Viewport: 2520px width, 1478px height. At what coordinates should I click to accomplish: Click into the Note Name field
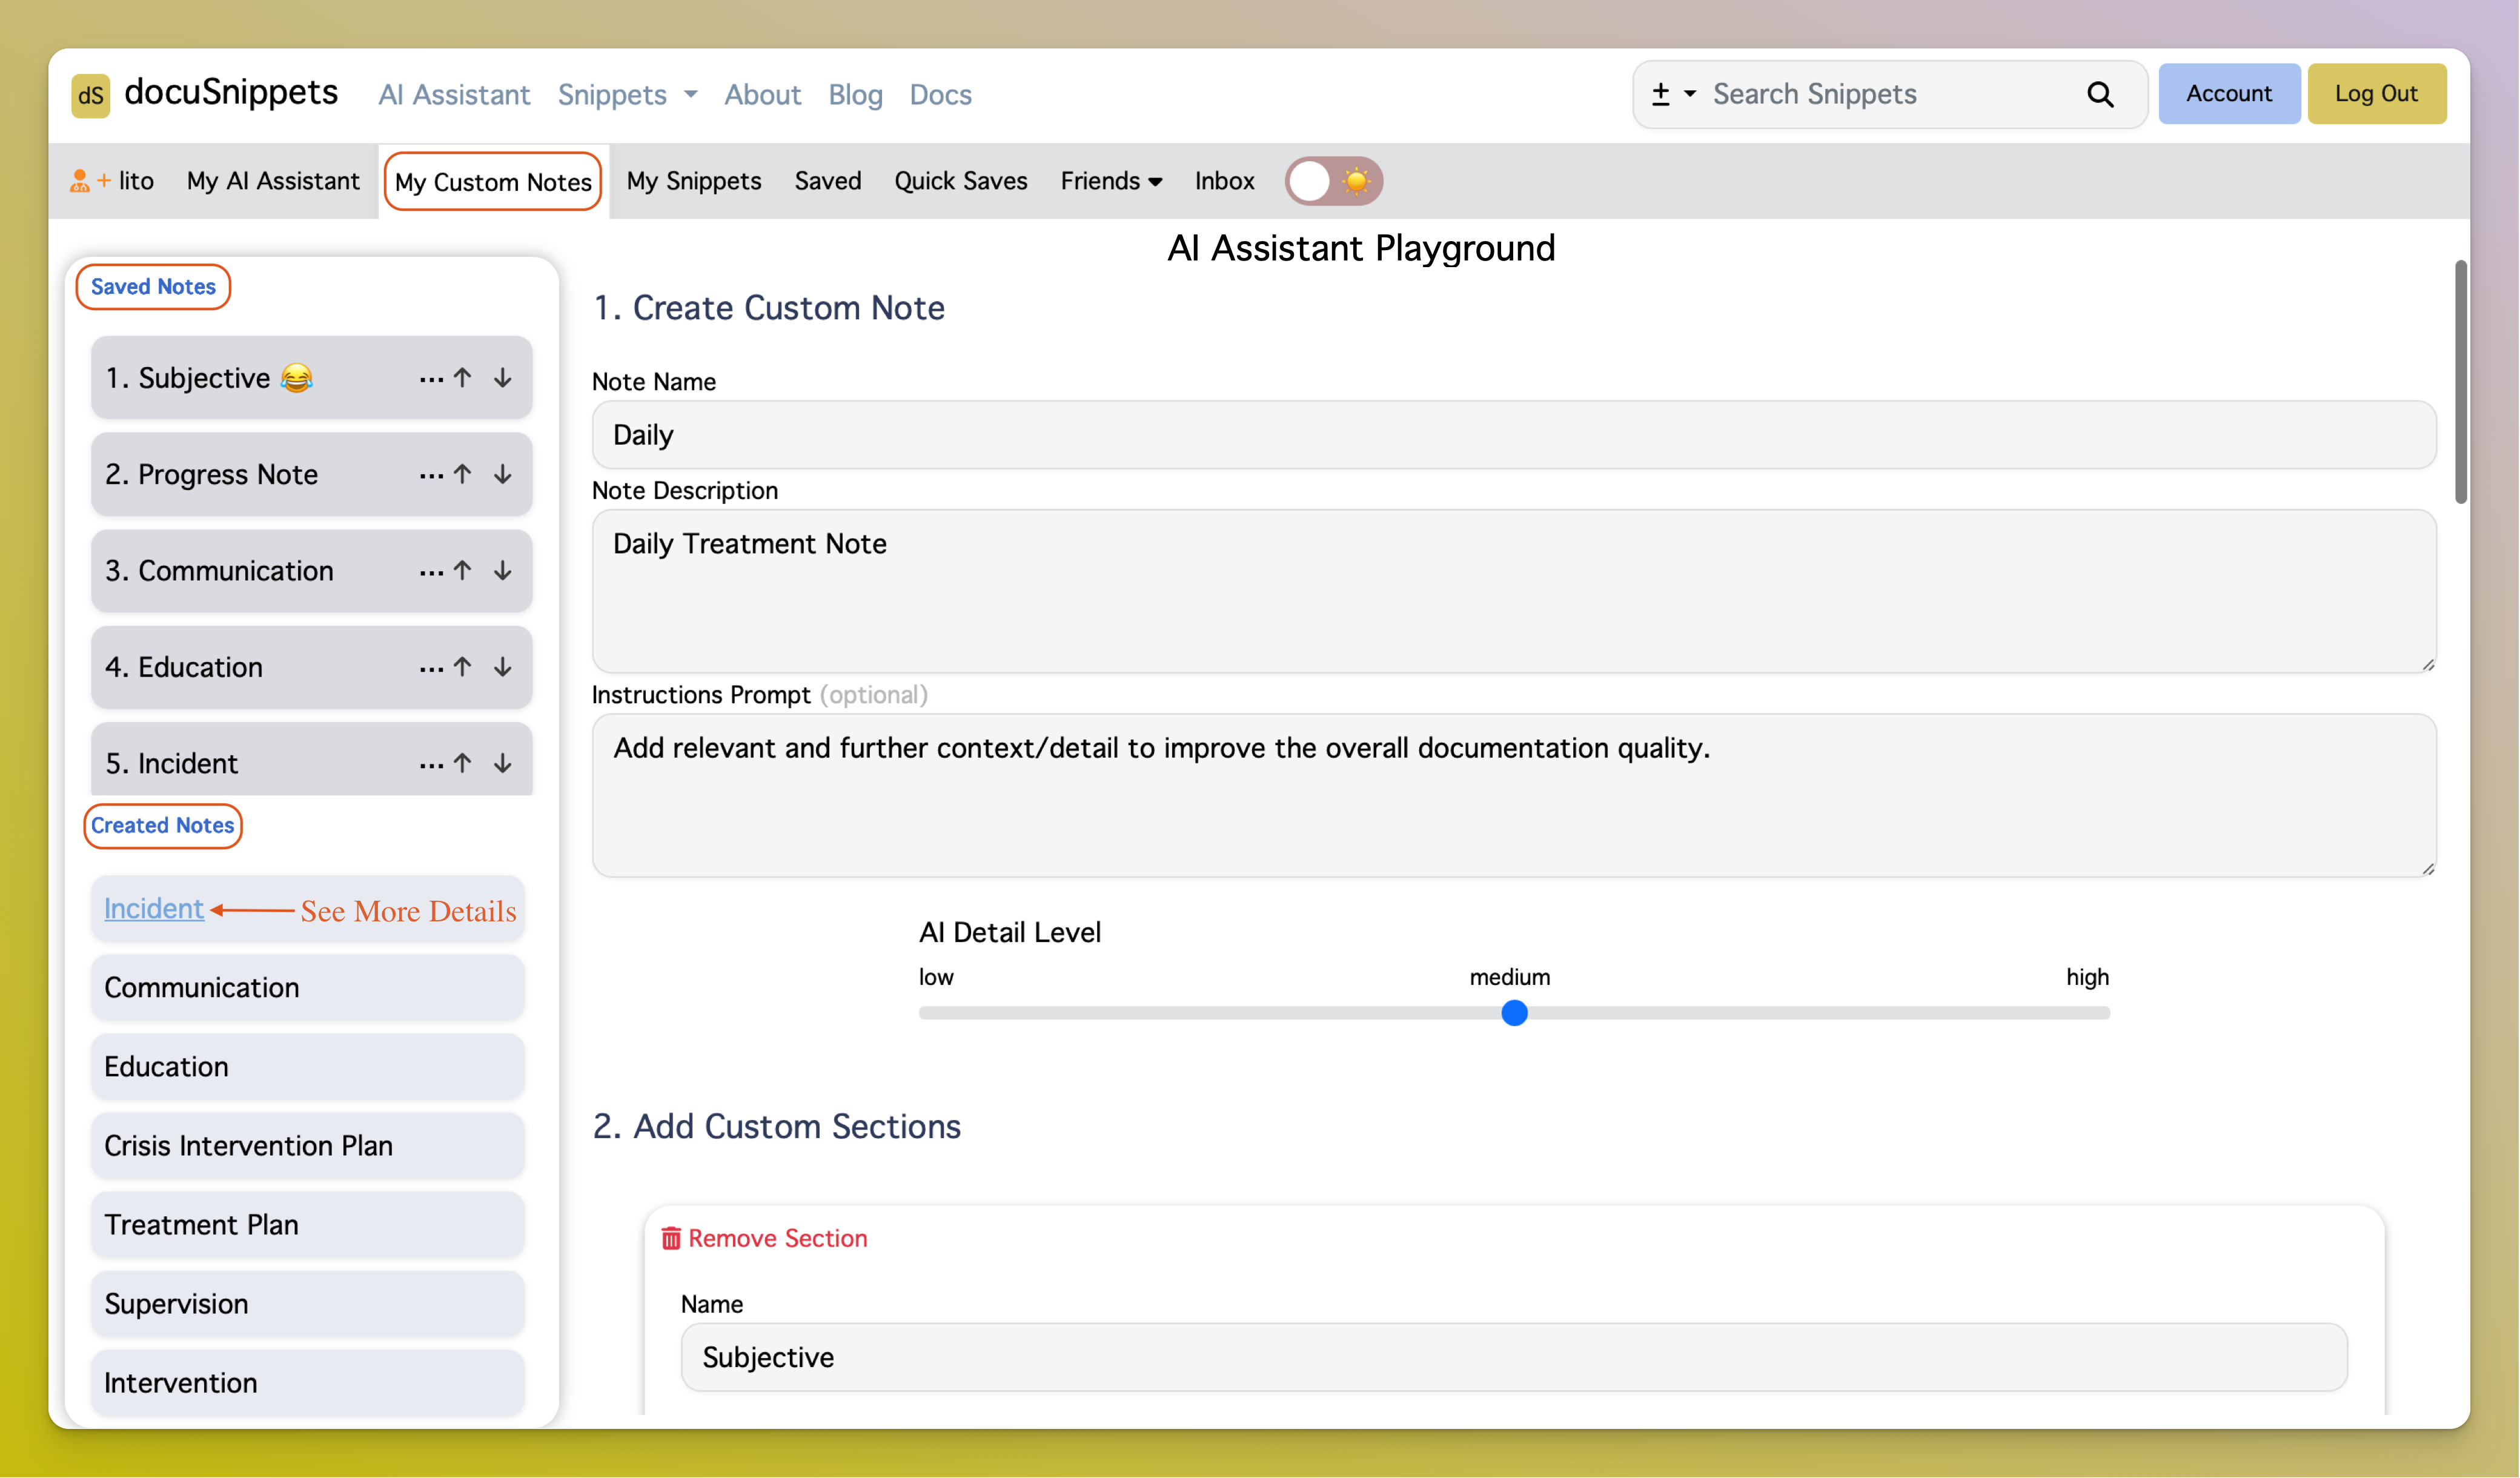(1513, 435)
